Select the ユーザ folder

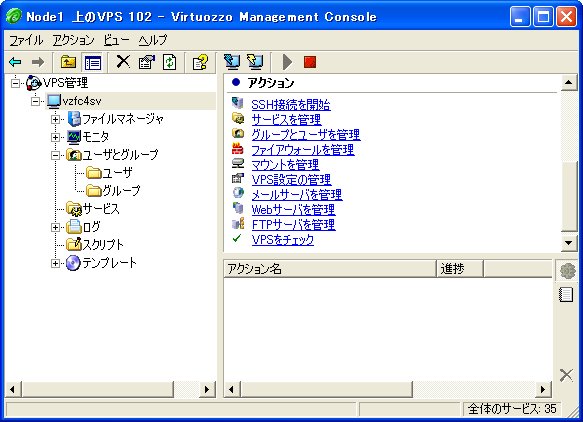pyautogui.click(x=117, y=173)
